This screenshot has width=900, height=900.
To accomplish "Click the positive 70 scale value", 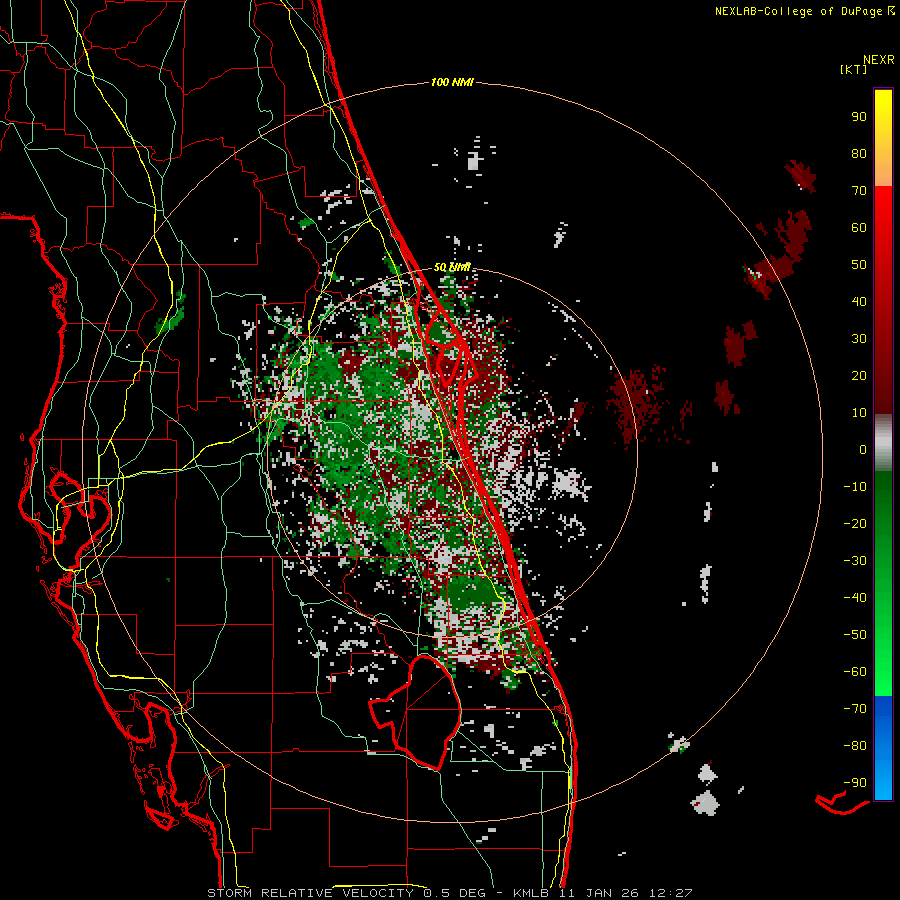I will [859, 191].
